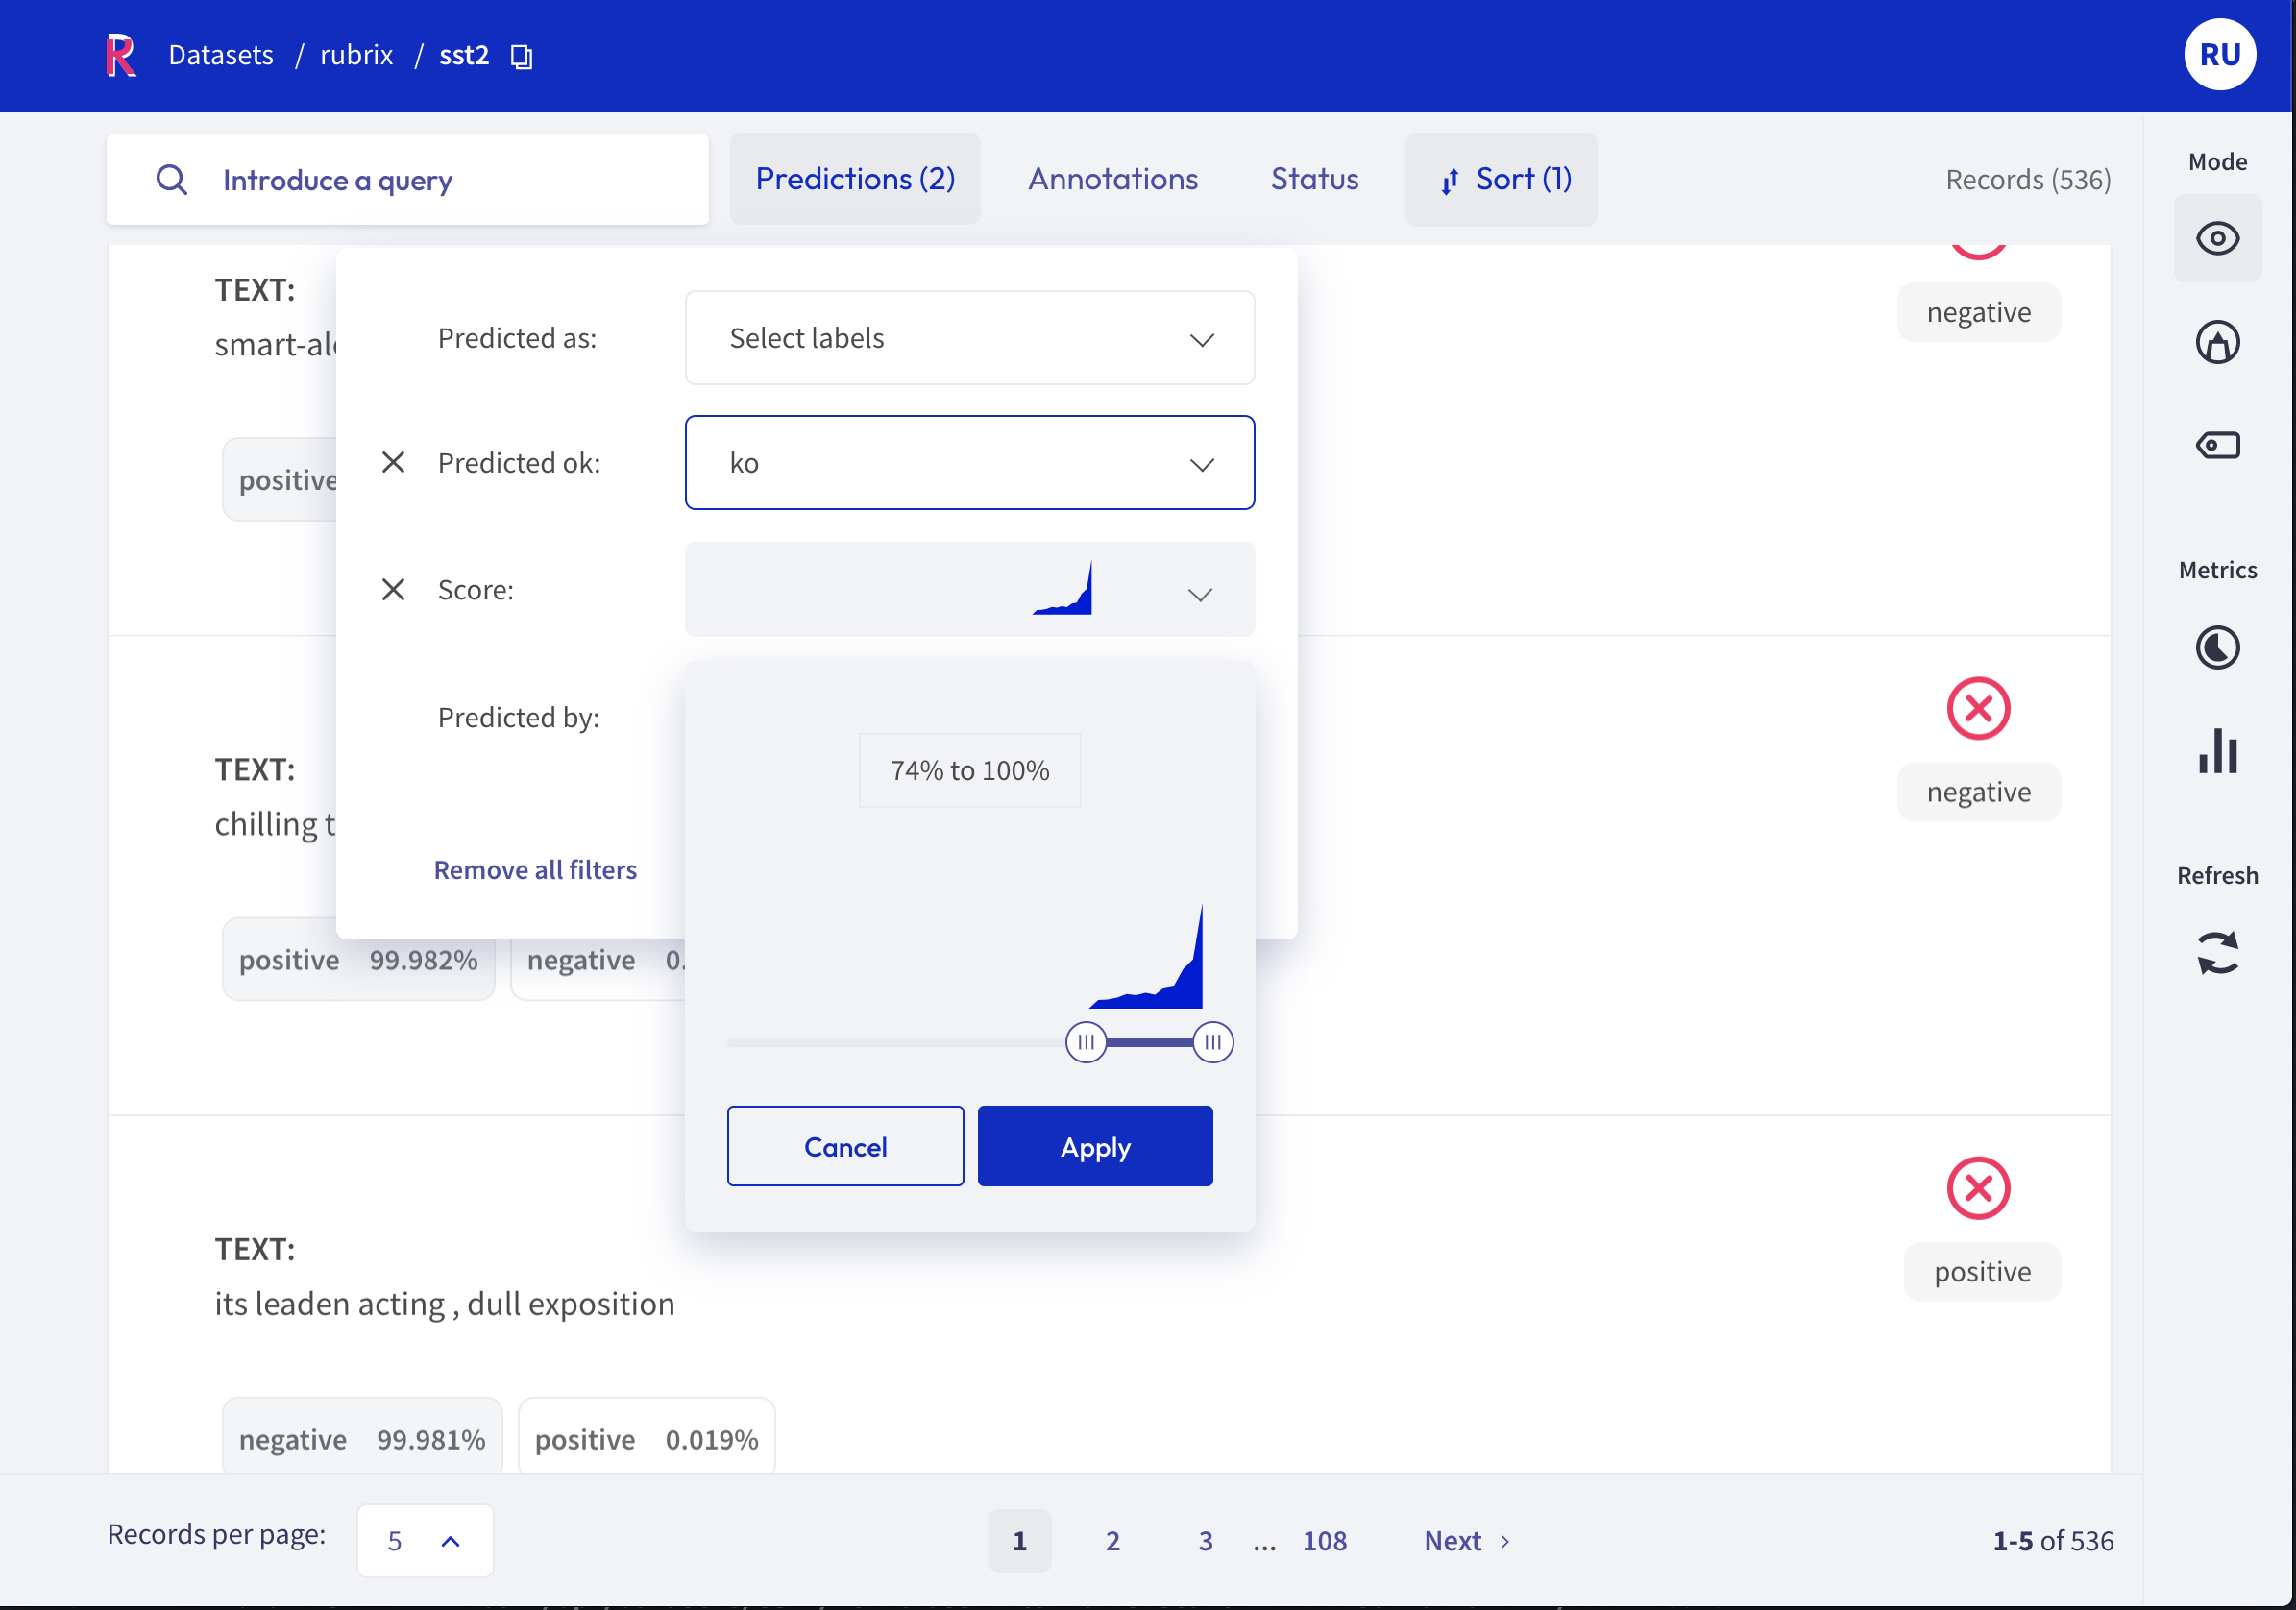The image size is (2296, 1610).
Task: Open the Records per page selector
Action: (424, 1540)
